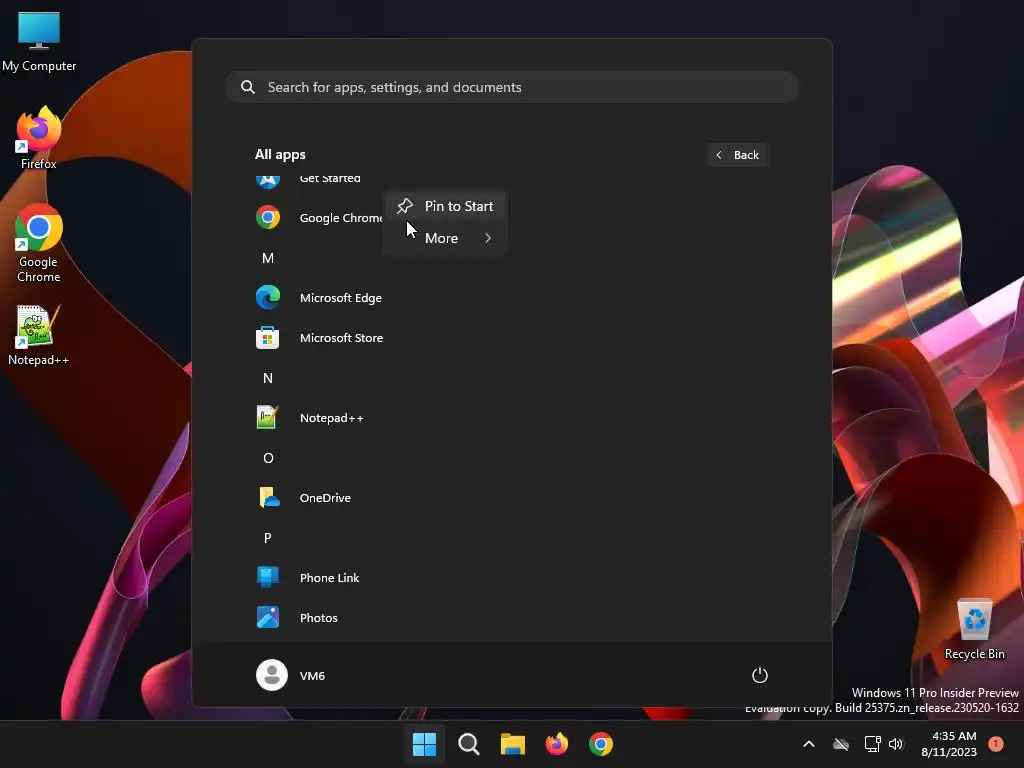This screenshot has height=768, width=1024.
Task: Open the VM6 user account avatar
Action: (272, 675)
